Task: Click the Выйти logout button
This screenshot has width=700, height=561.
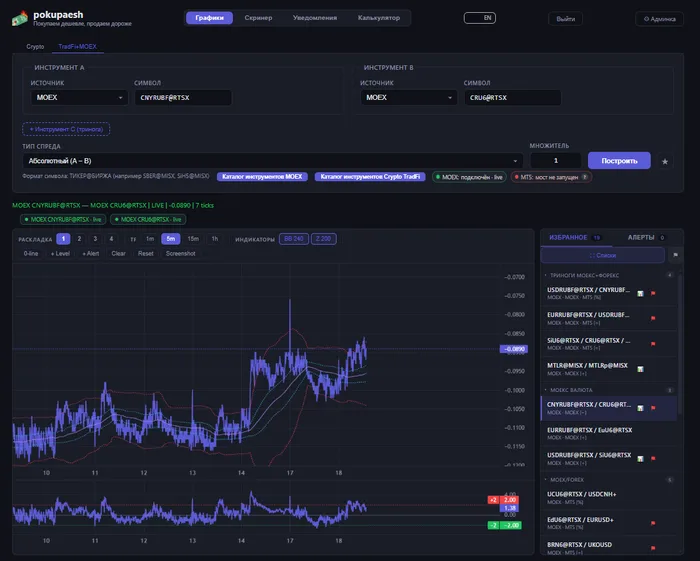Action: coord(565,19)
